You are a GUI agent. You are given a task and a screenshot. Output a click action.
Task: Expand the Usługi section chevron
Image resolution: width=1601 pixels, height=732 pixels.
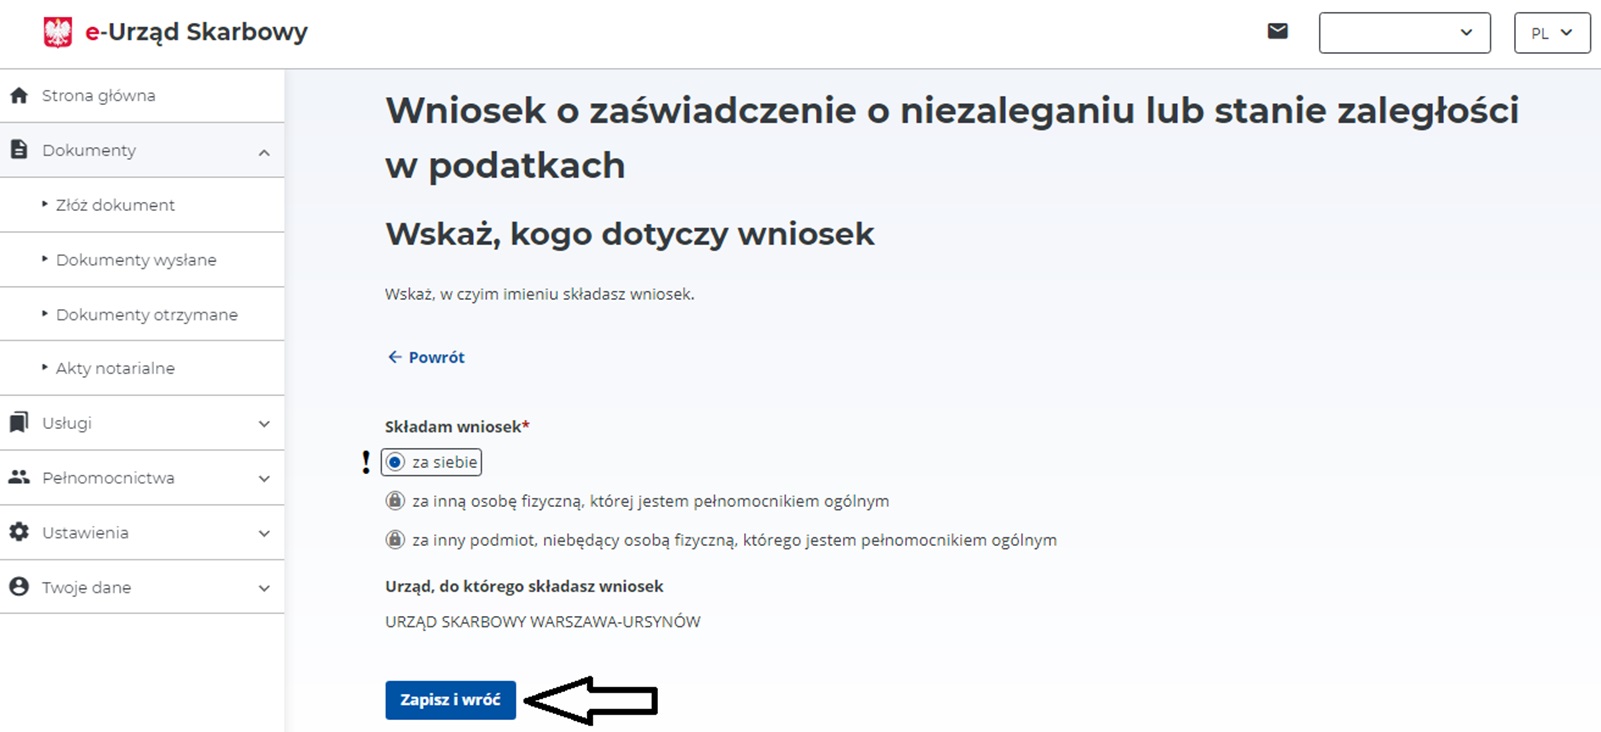click(264, 424)
